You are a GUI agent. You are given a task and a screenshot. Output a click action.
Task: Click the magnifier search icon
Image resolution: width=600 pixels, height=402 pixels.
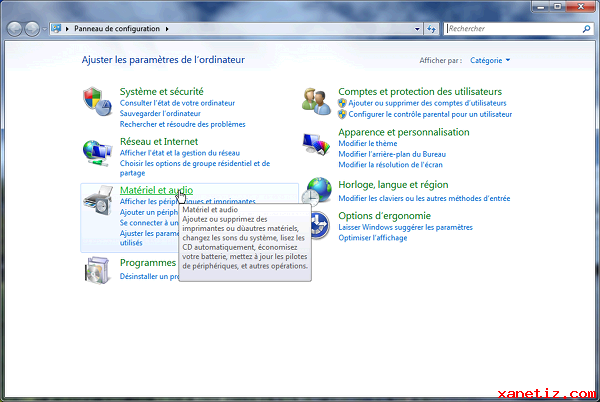coord(586,29)
